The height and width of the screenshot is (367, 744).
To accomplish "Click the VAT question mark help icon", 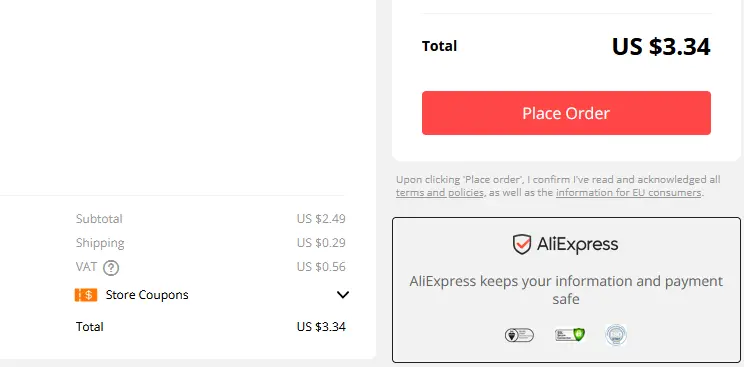I will pos(111,268).
